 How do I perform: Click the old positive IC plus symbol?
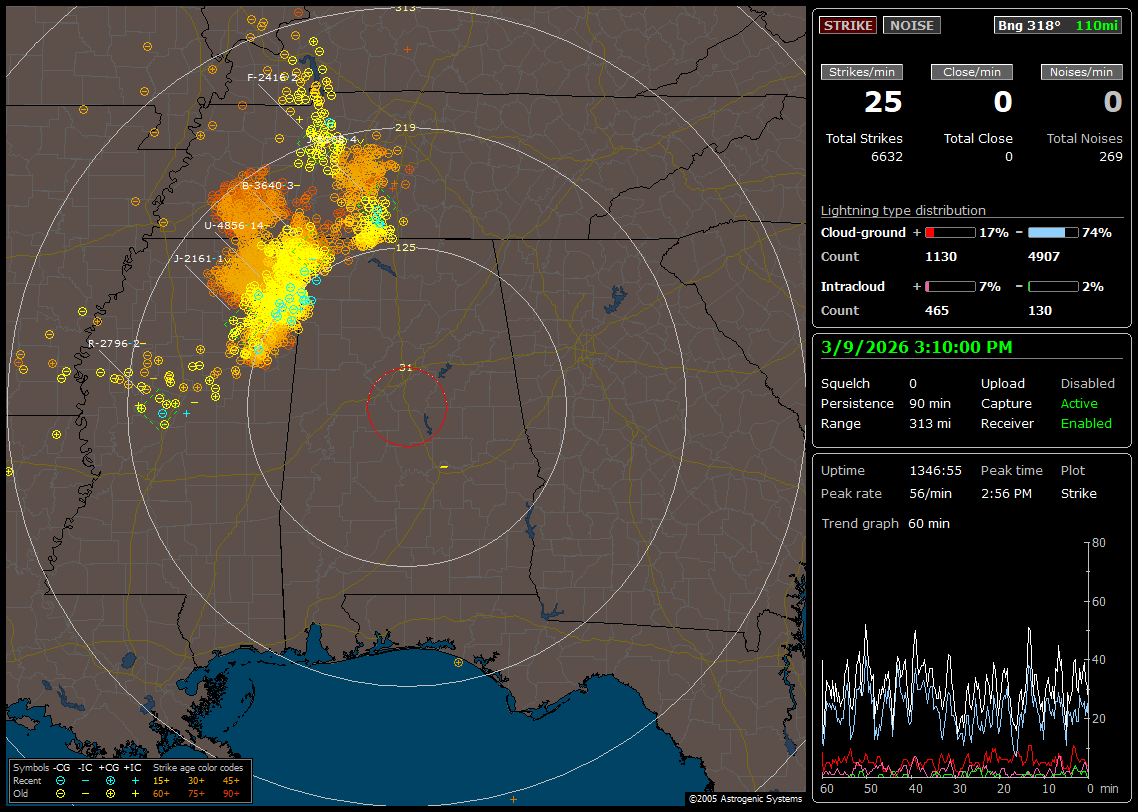point(135,793)
